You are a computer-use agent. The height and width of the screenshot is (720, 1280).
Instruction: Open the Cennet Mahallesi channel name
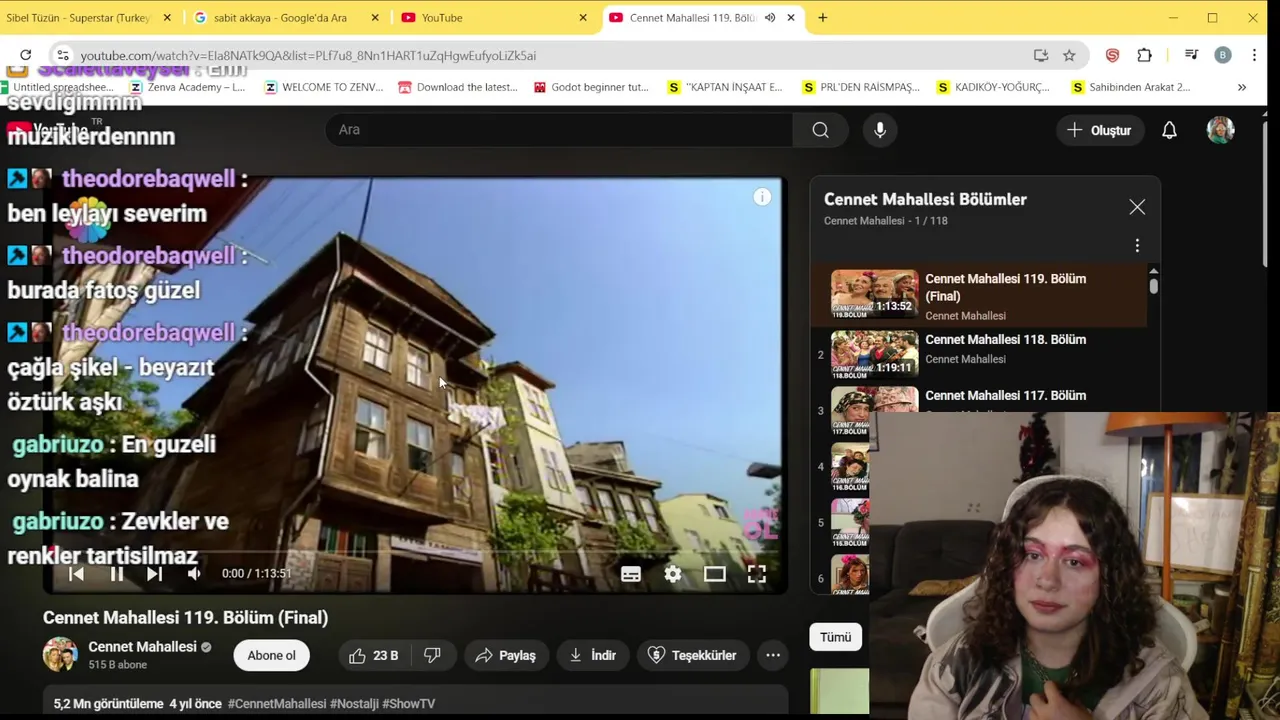(x=142, y=647)
